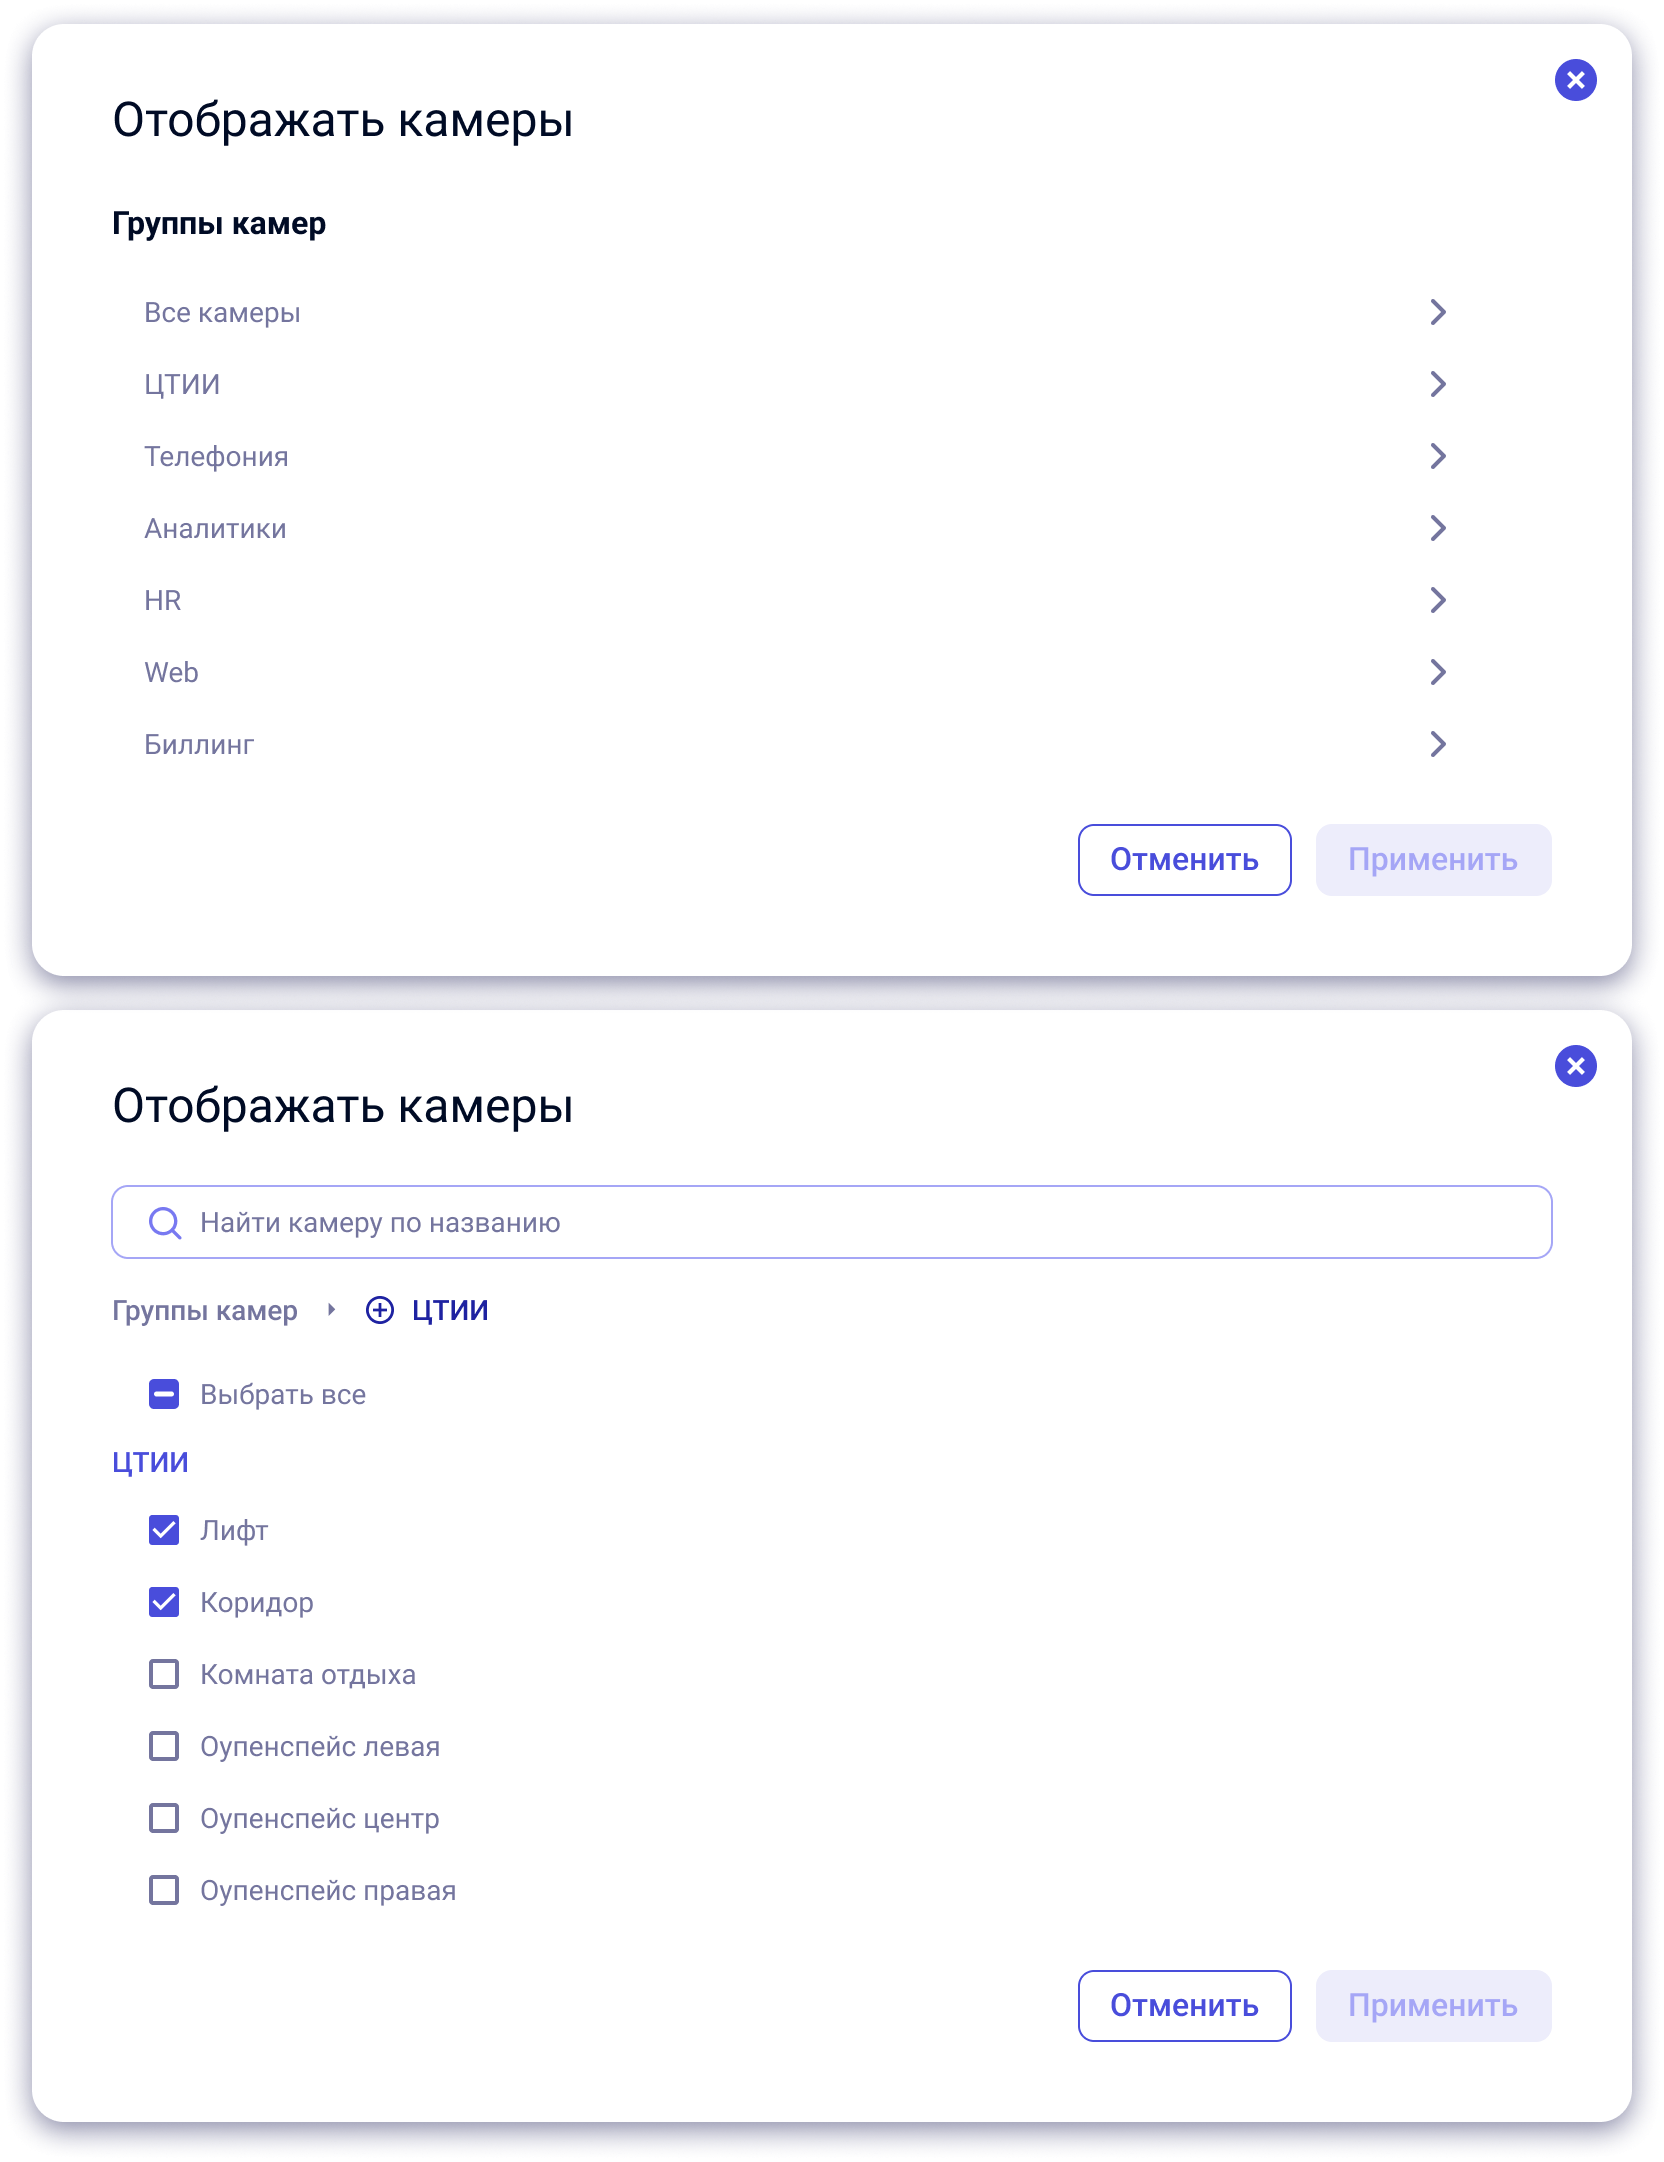Open the HR group arrow
1664x2162 pixels.
coord(1438,600)
